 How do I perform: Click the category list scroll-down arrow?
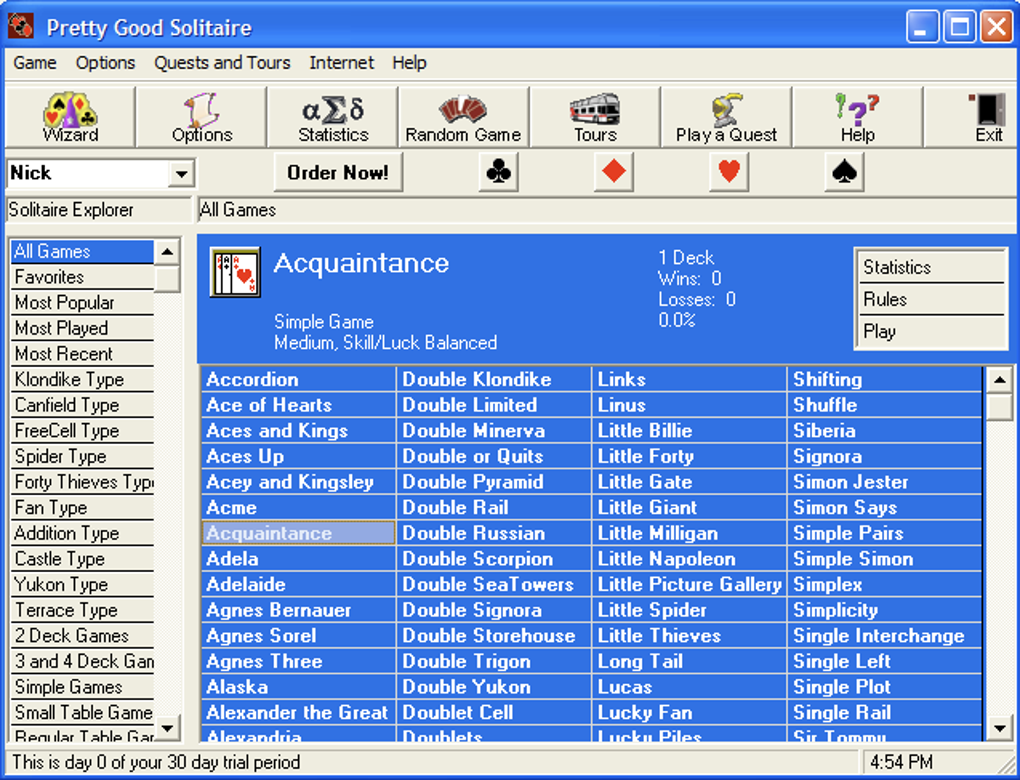[x=167, y=728]
